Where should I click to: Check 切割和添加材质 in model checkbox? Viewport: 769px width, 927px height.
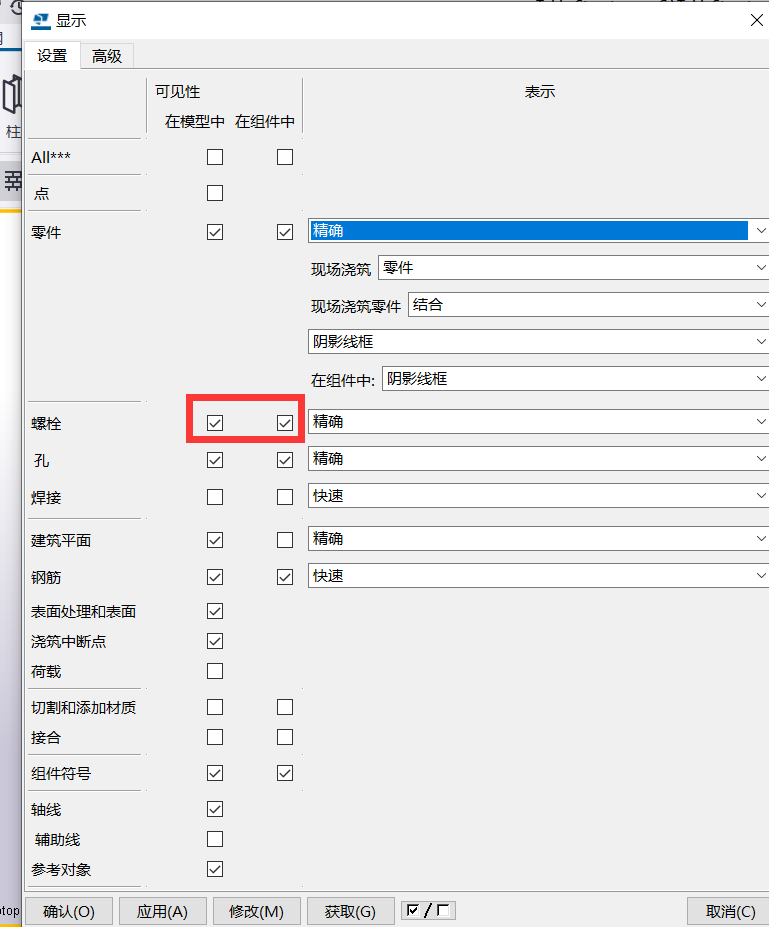[x=215, y=707]
